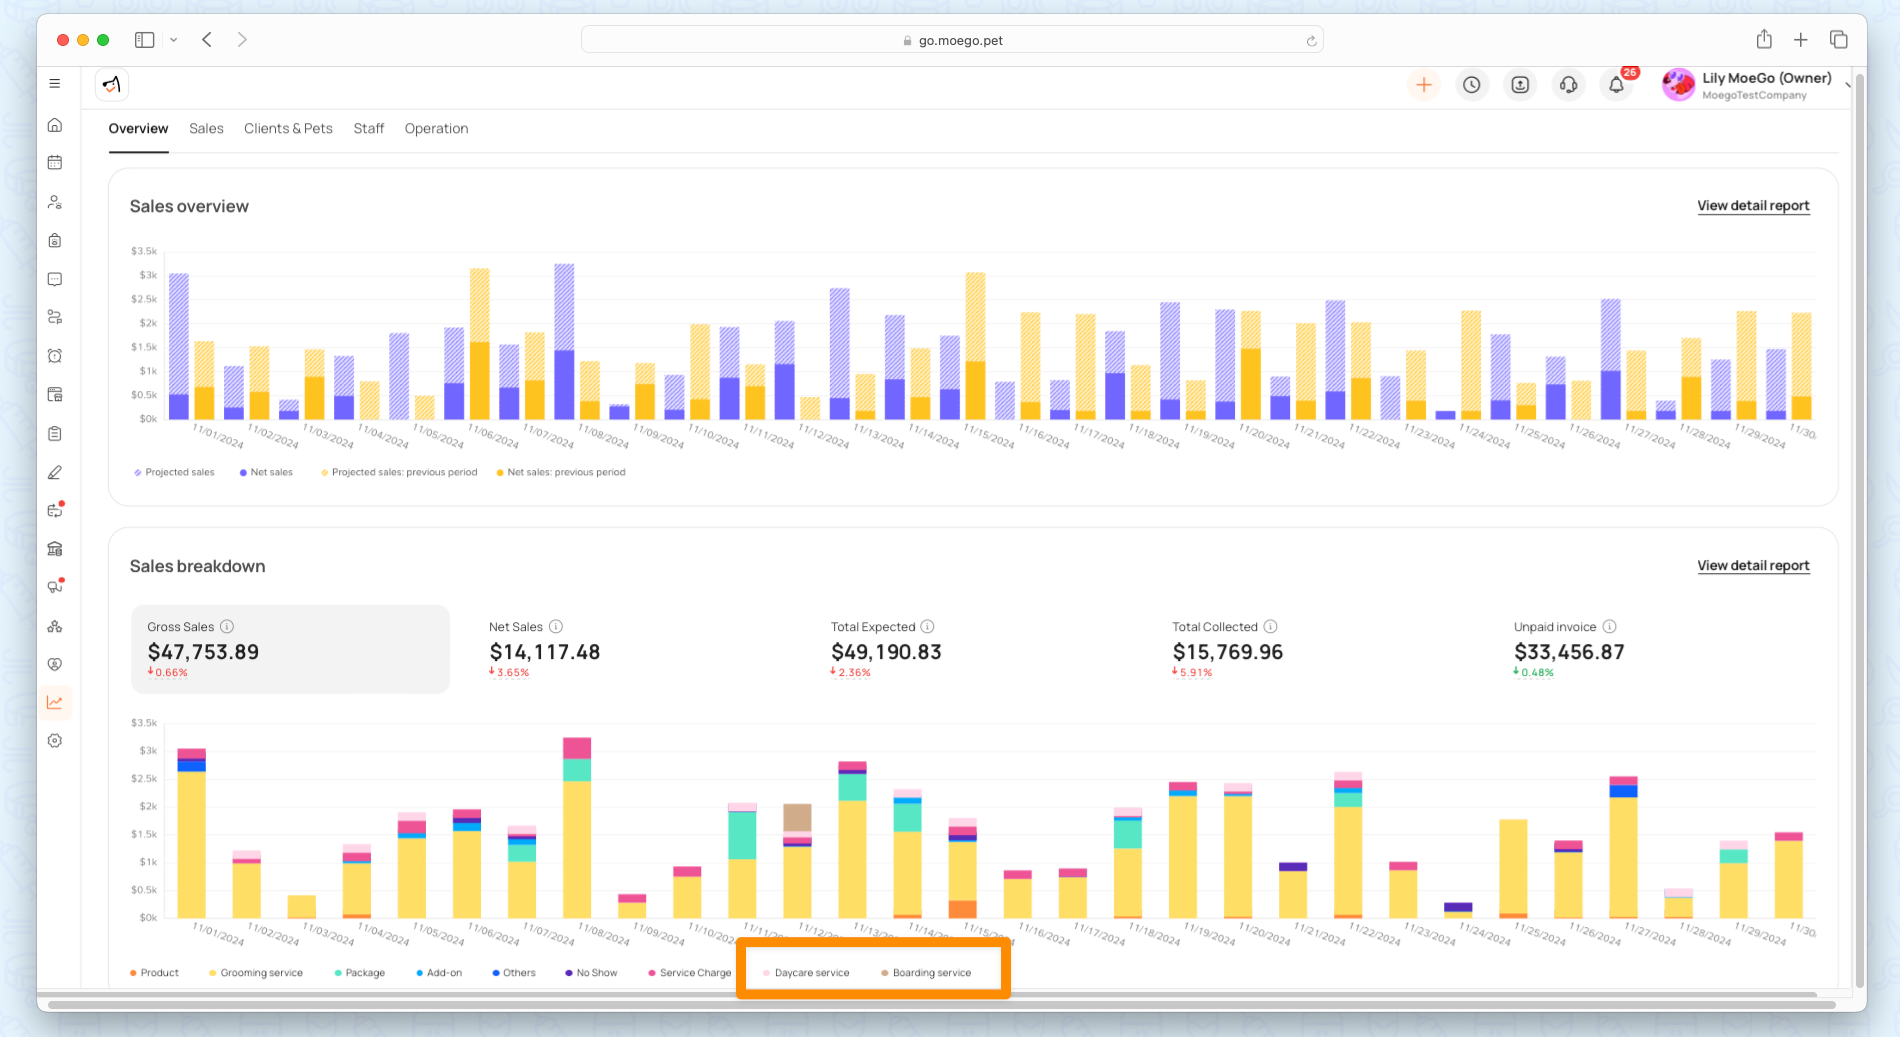This screenshot has width=1900, height=1037.
Task: Toggle Grooming service legend series
Action: coord(256,973)
